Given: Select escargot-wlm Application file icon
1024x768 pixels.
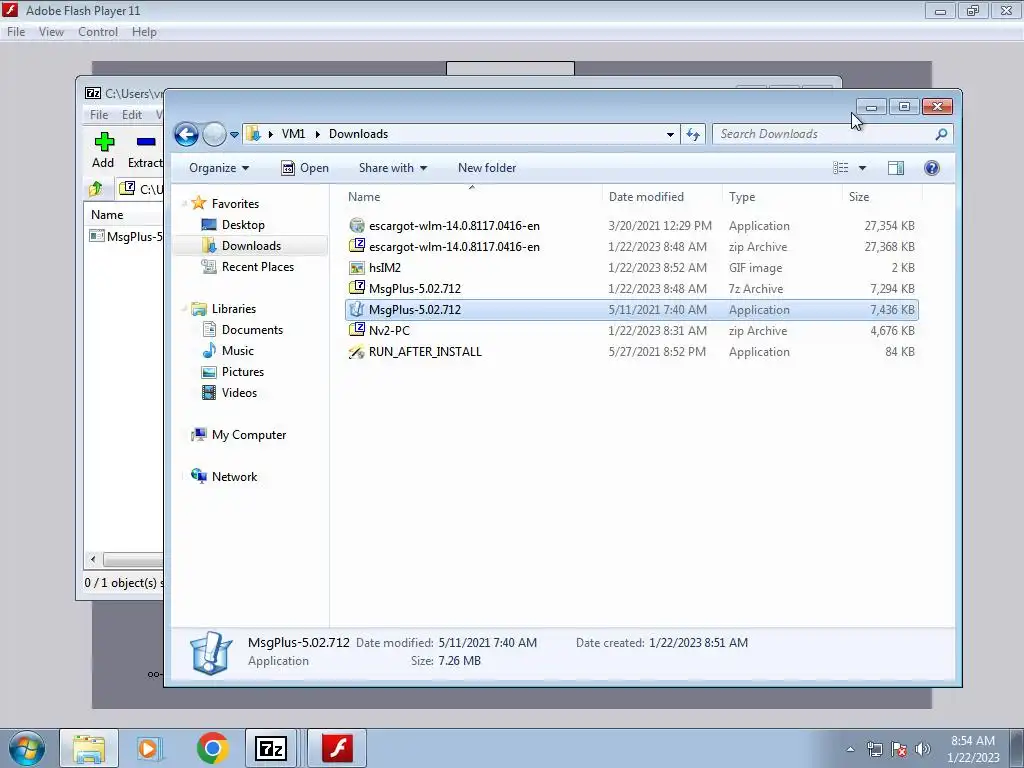Looking at the screenshot, I should pyautogui.click(x=357, y=225).
